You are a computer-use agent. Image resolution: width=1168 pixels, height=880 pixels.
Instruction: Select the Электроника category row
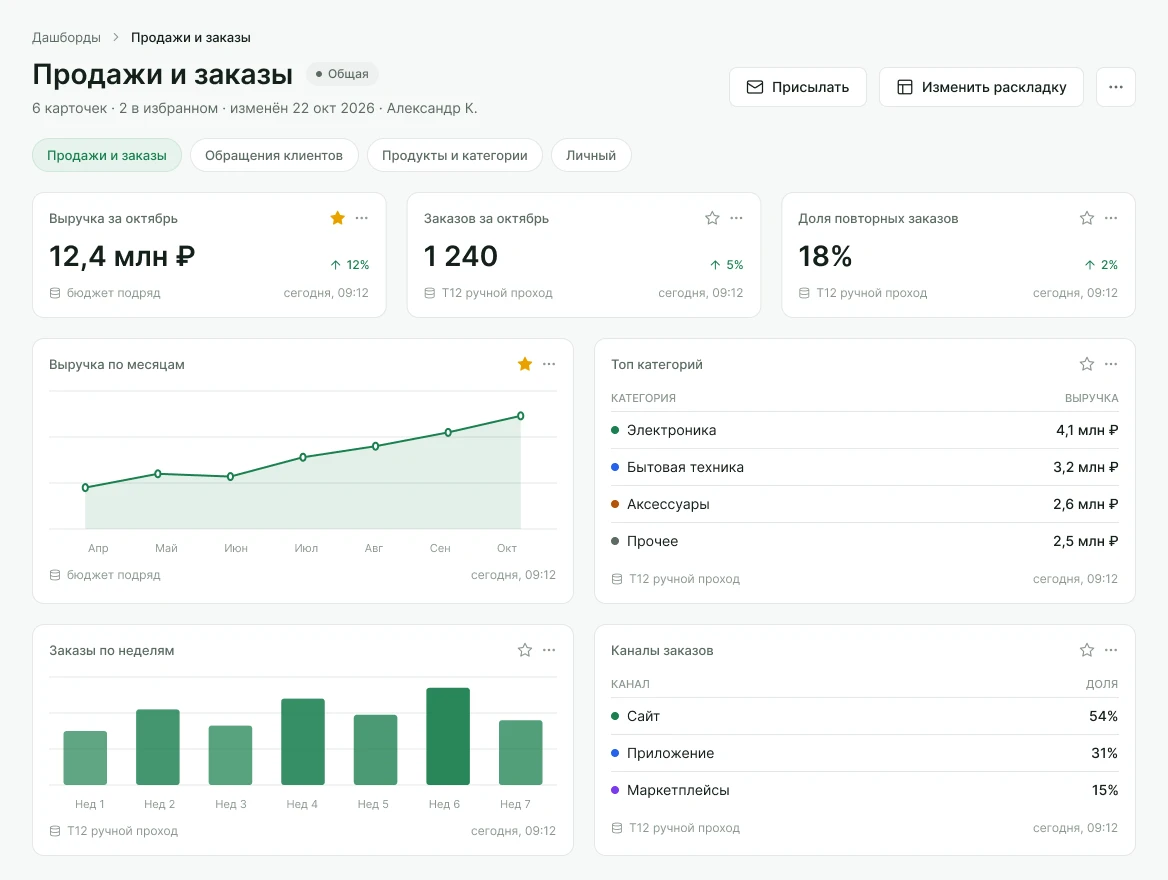point(864,430)
